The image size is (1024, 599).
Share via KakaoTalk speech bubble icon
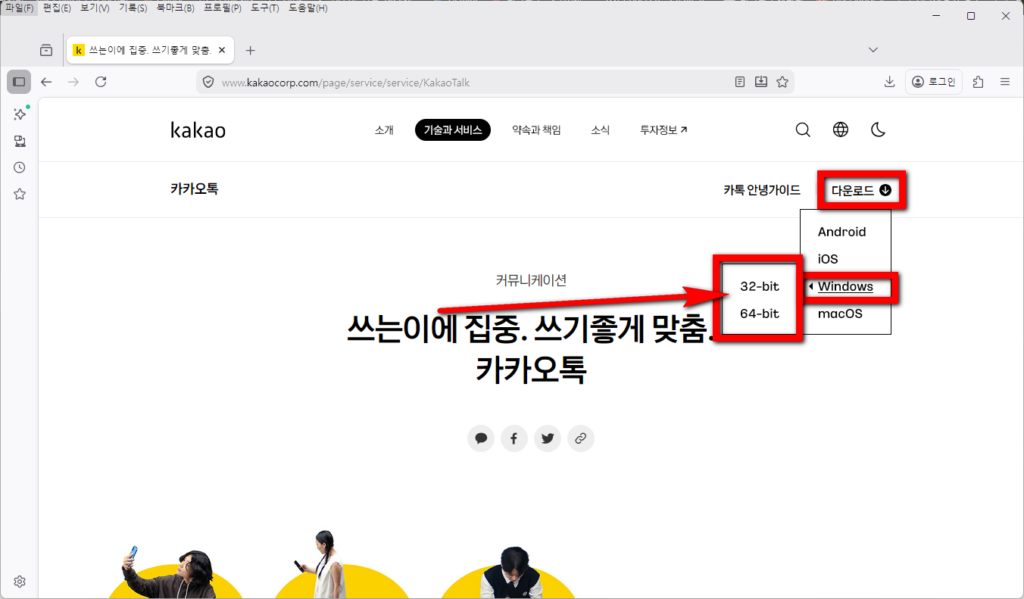[x=481, y=438]
